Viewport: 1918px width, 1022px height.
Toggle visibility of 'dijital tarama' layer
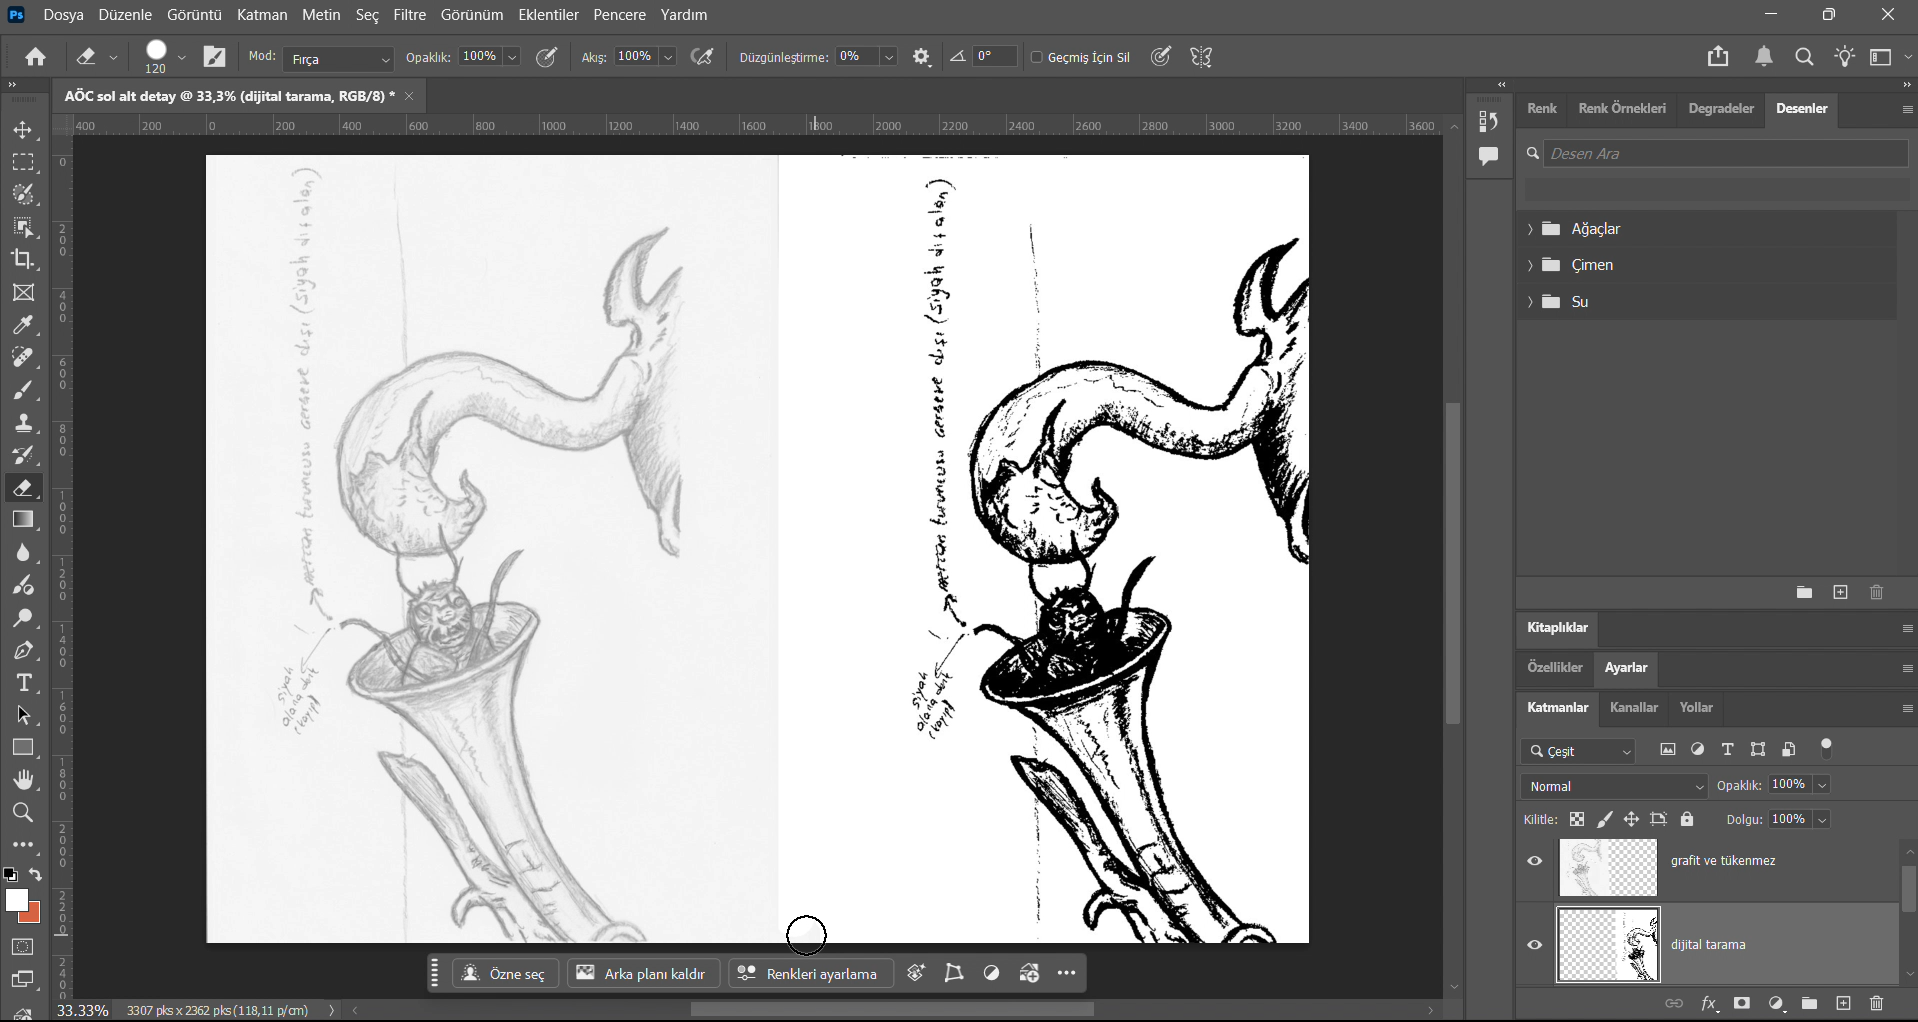pyautogui.click(x=1535, y=945)
